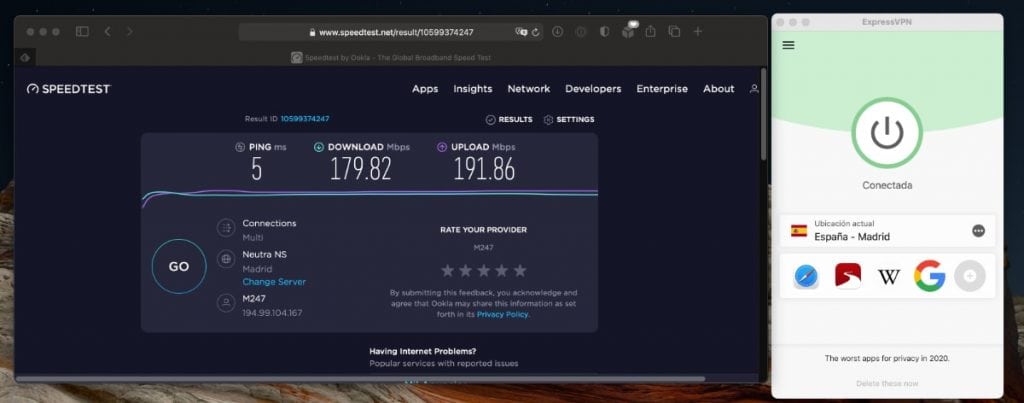1024x403 pixels.
Task: Open the Insights menu
Action: pos(473,89)
